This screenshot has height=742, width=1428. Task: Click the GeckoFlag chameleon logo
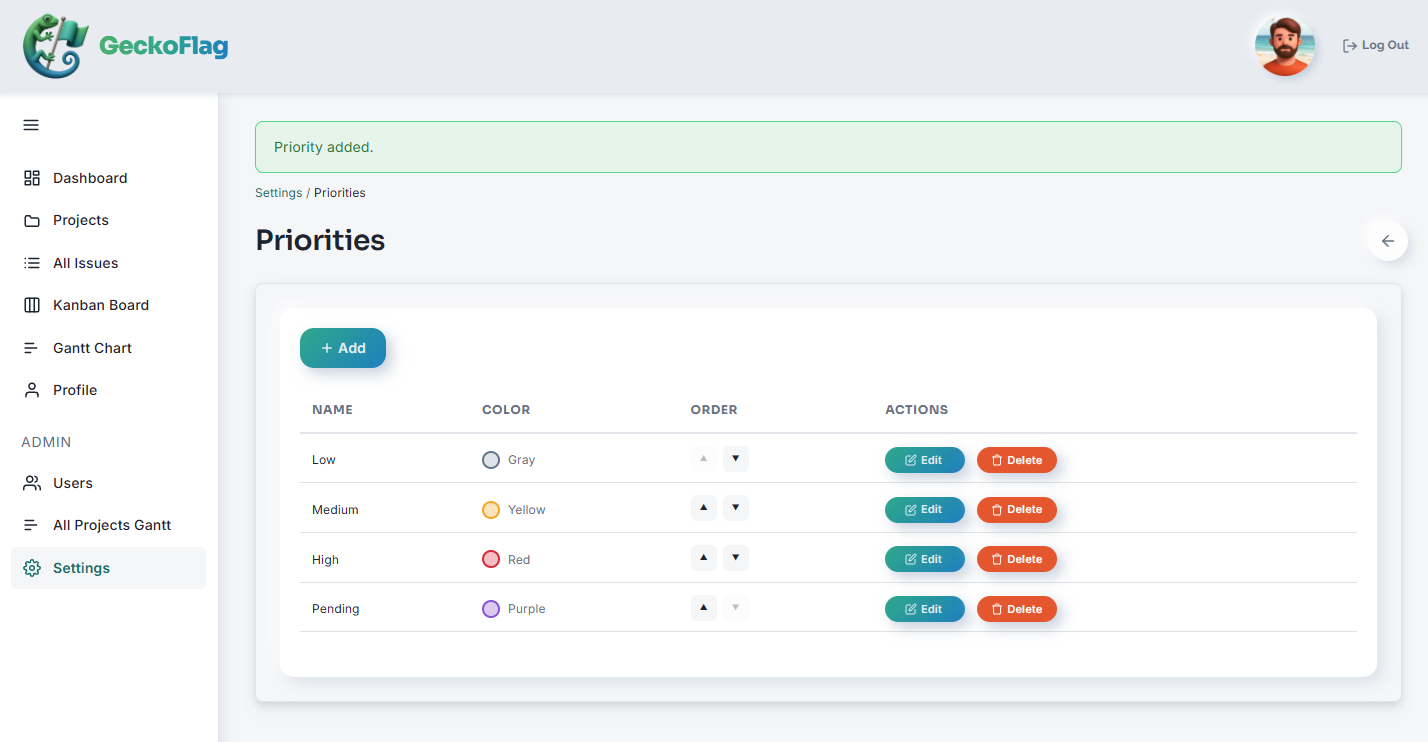pos(56,46)
